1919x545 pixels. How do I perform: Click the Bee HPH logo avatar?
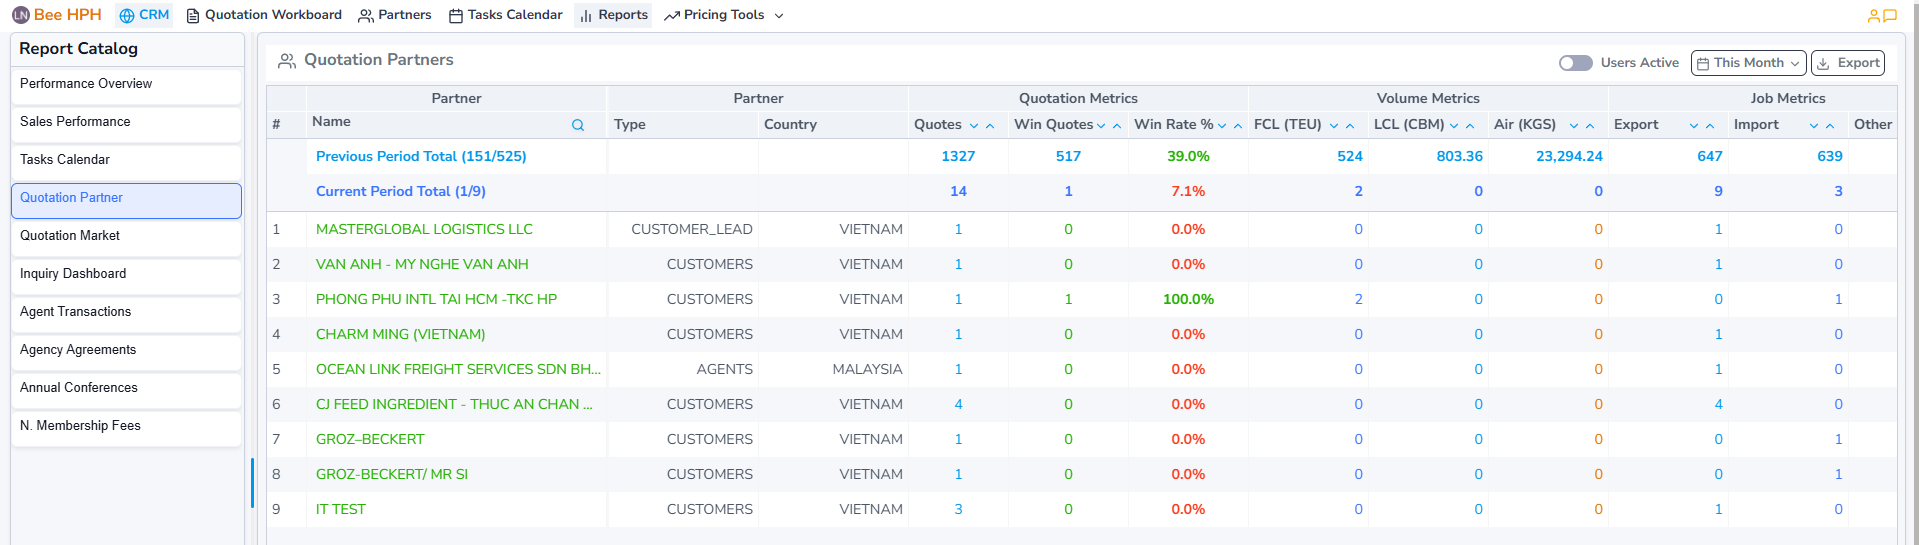click(20, 15)
